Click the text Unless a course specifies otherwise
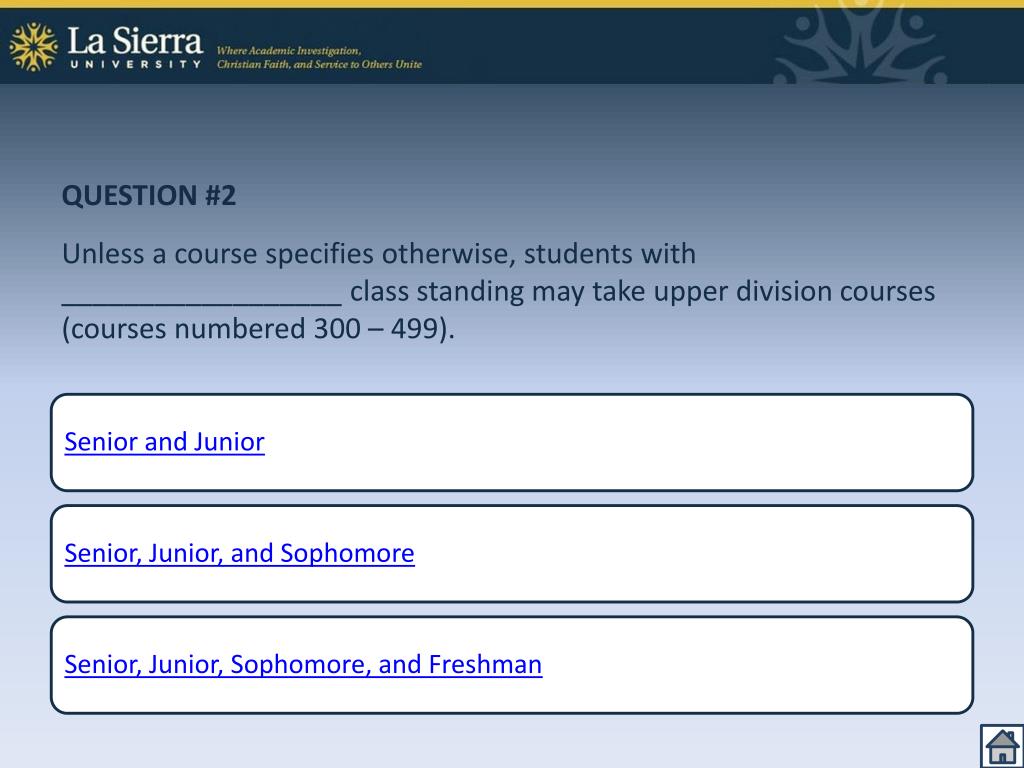 pyautogui.click(x=288, y=254)
